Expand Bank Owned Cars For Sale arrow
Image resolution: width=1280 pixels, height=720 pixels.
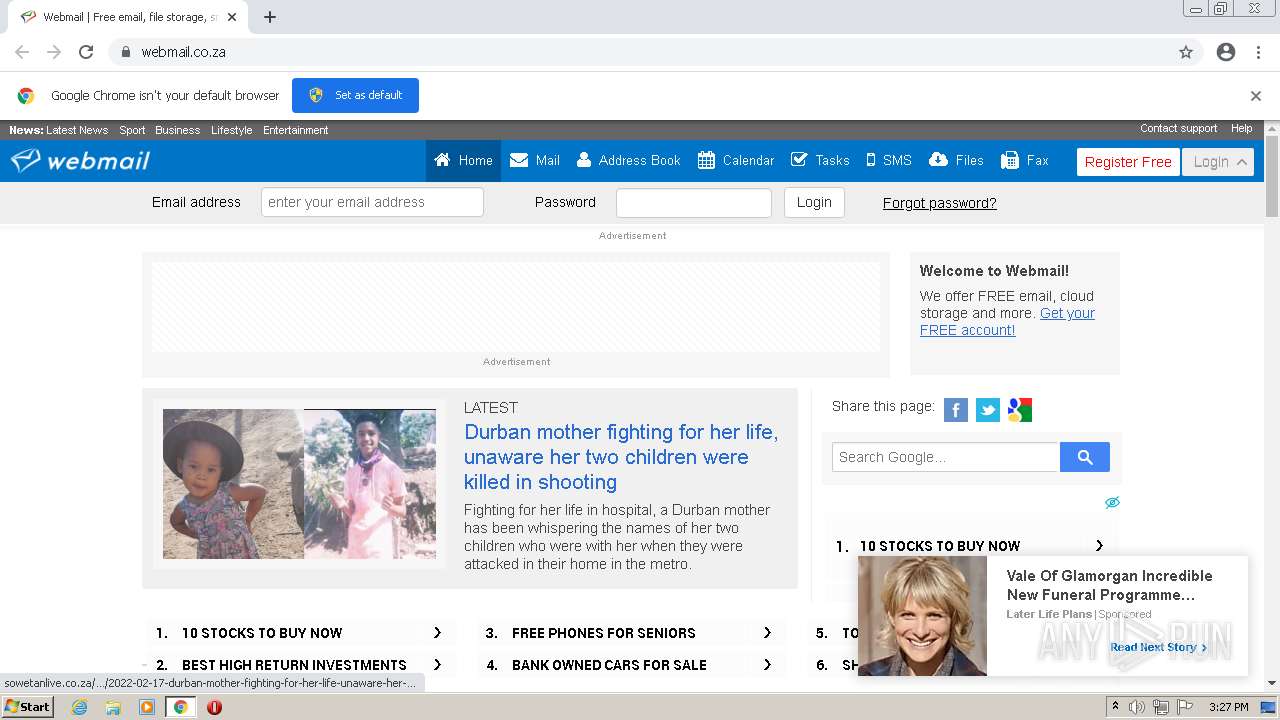[767, 665]
